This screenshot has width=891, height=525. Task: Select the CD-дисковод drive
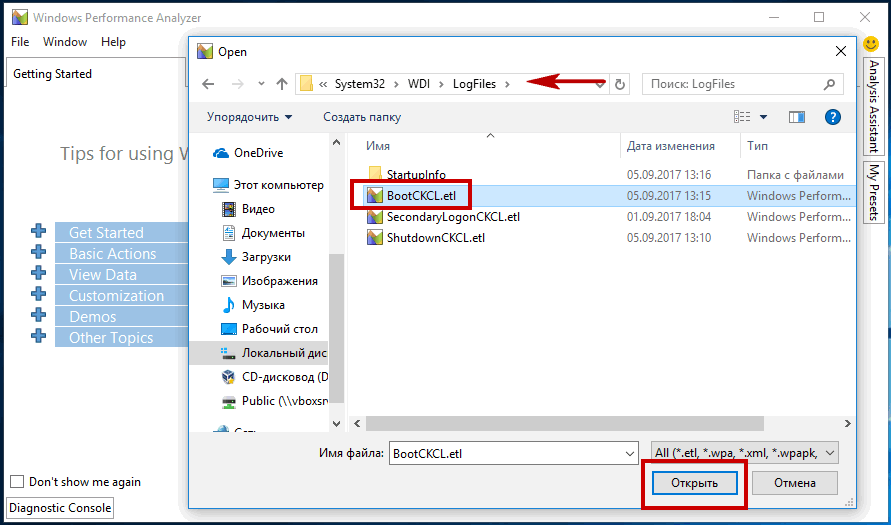click(x=274, y=377)
